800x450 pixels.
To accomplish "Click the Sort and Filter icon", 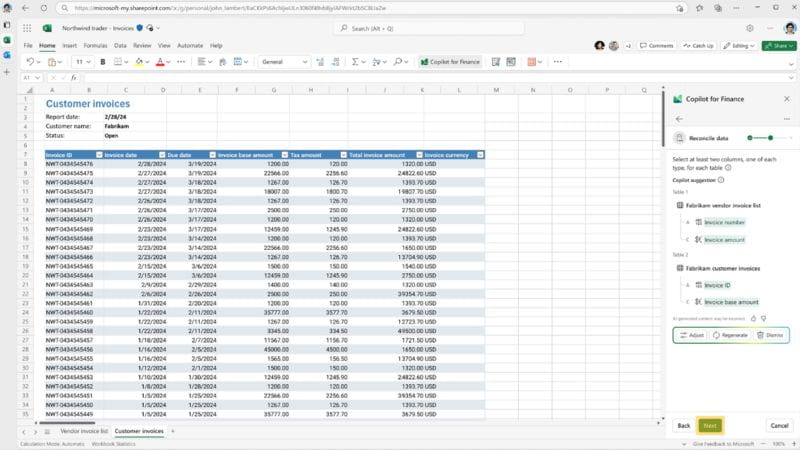I will pyautogui.click(x=376, y=62).
